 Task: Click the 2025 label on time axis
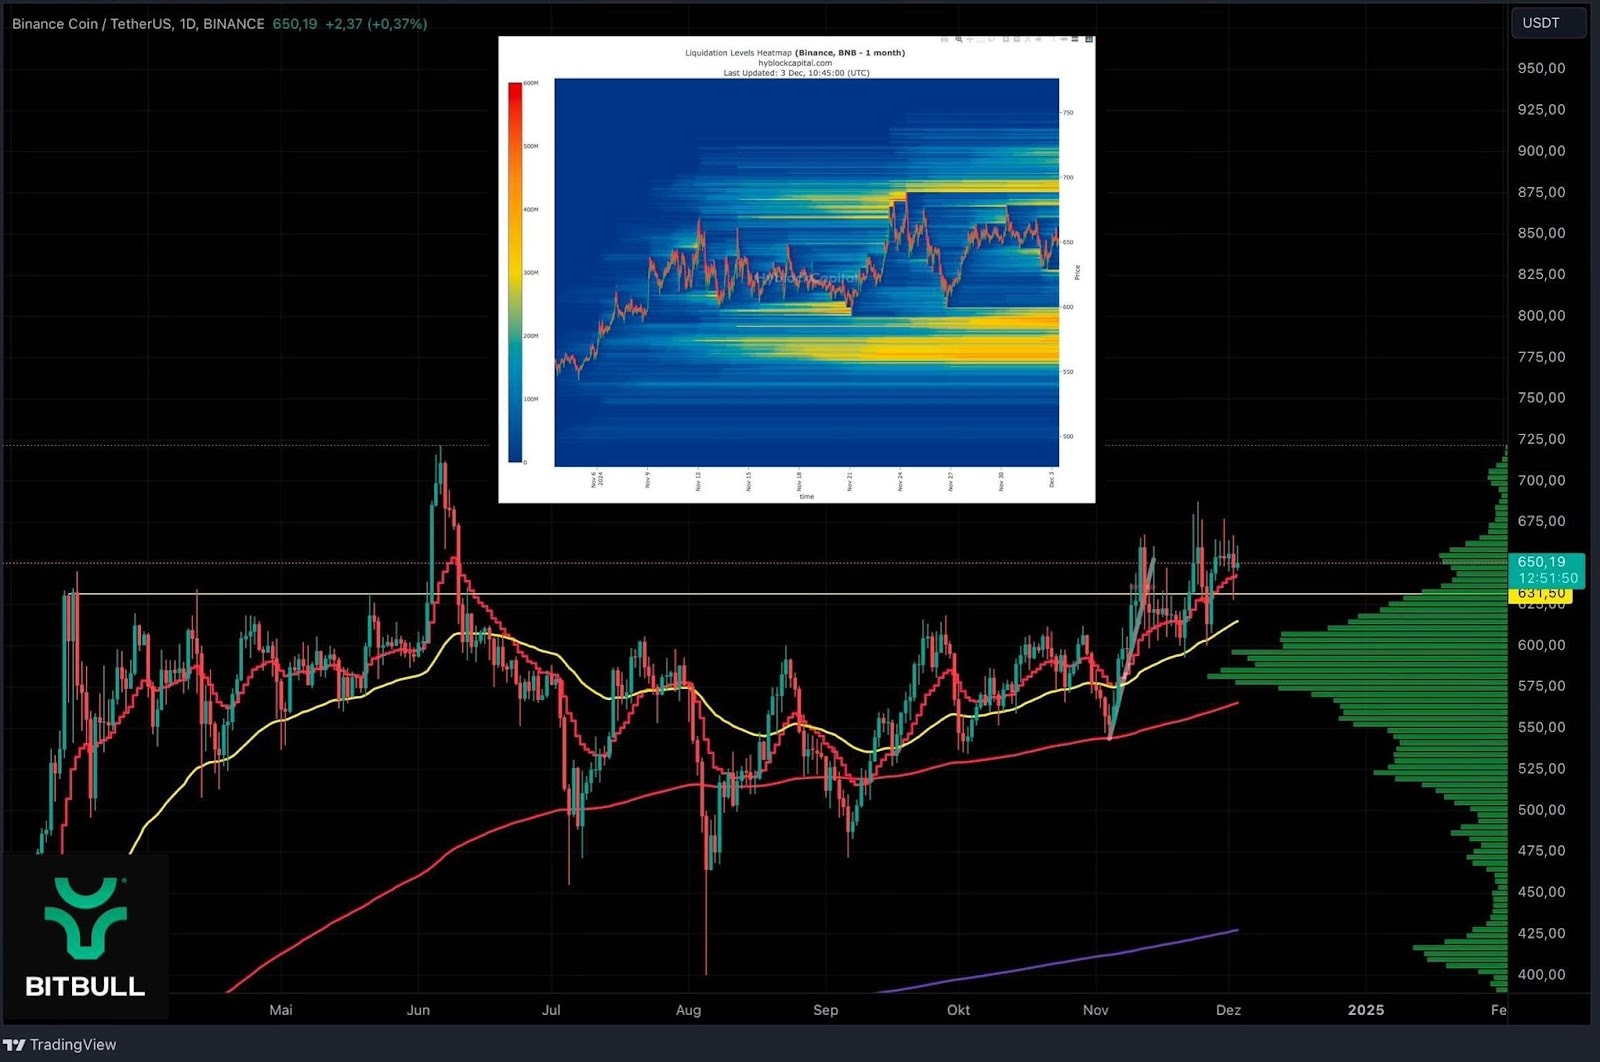[x=1366, y=1010]
